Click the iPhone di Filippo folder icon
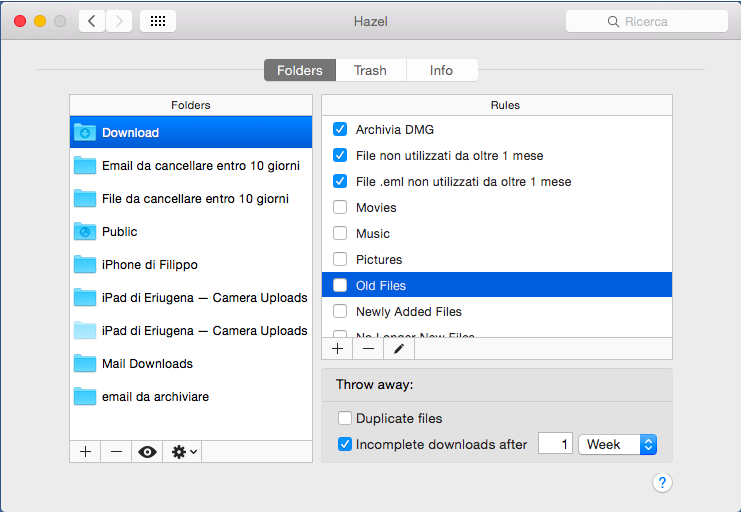 [x=85, y=265]
